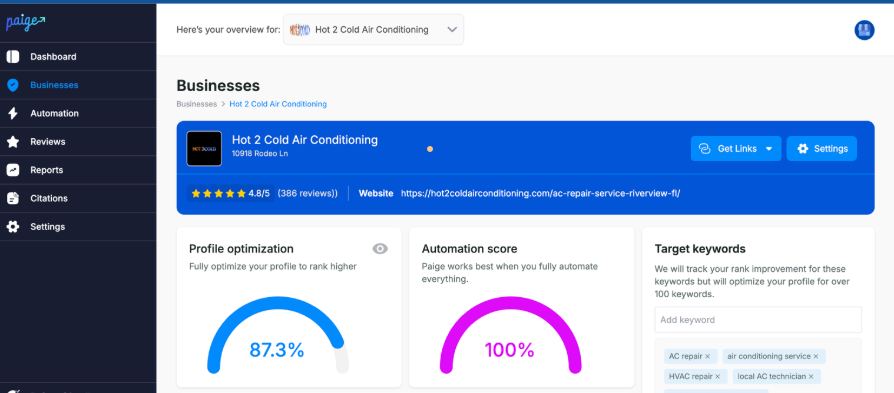Screen dimensions: 894x393
Task: Click the 'HVAC repair' keyword tag
Action: (696, 376)
